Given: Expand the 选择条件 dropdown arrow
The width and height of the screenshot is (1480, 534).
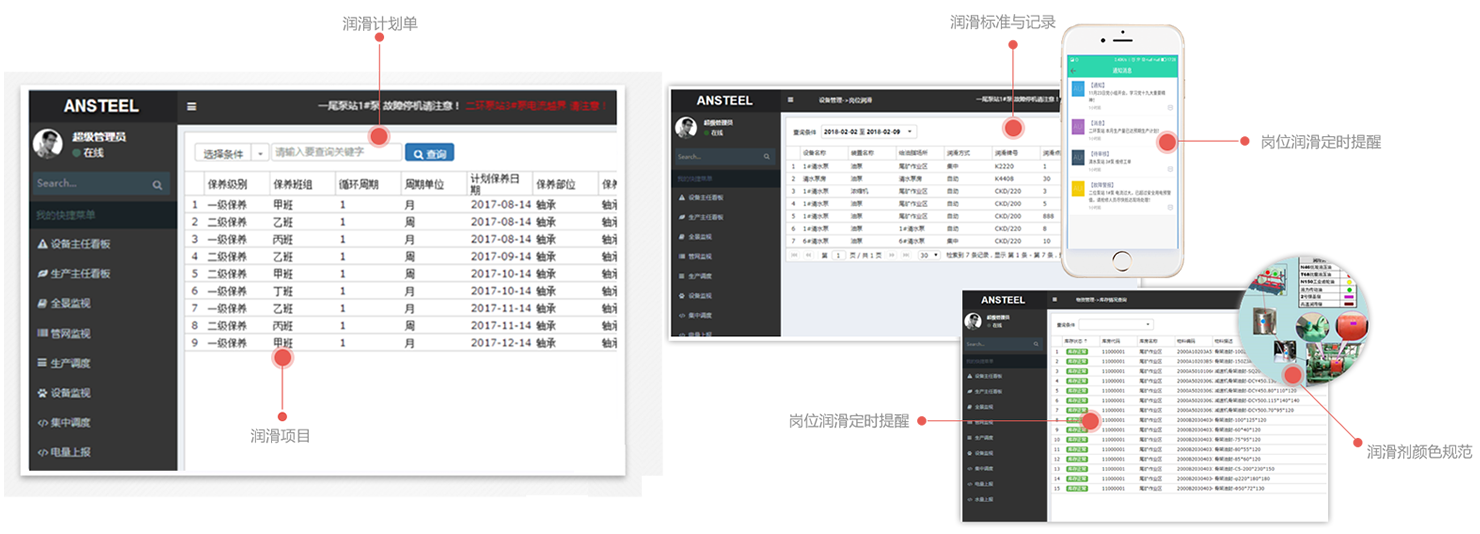Looking at the screenshot, I should click(x=260, y=154).
